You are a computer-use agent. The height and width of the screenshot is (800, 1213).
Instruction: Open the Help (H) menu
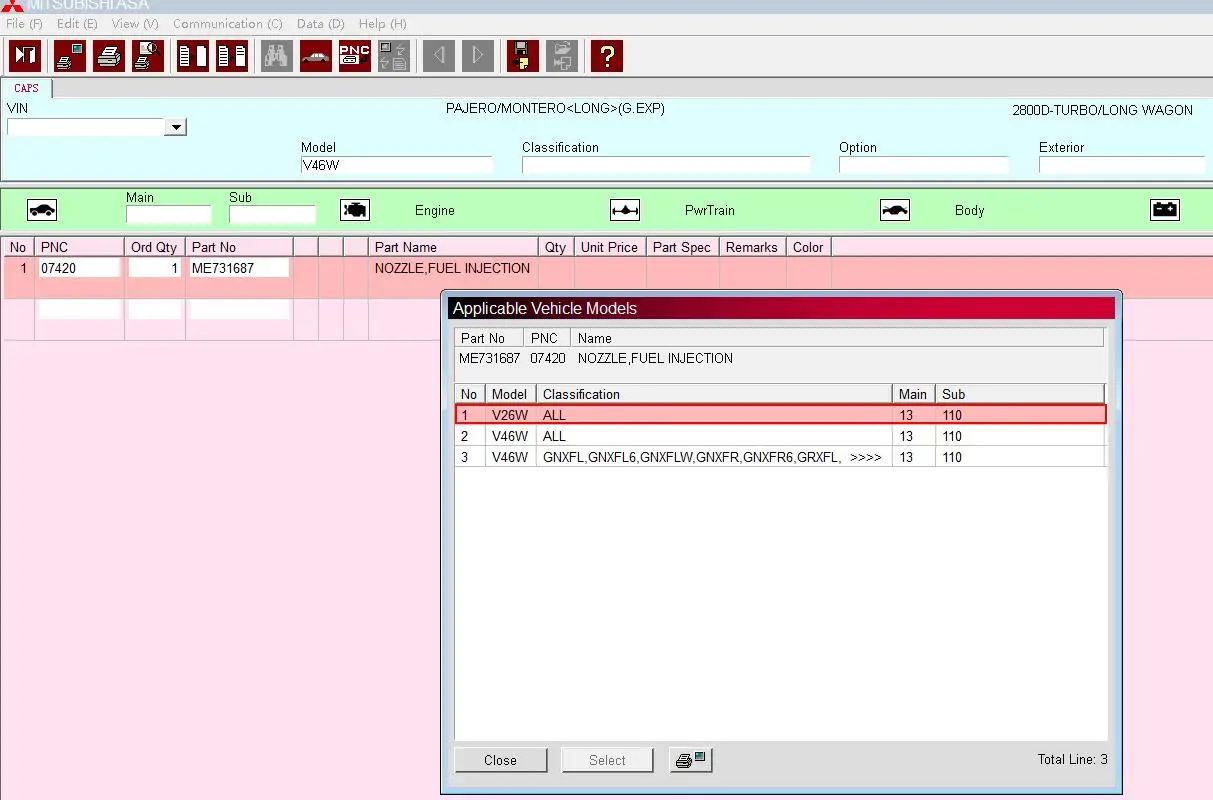382,23
